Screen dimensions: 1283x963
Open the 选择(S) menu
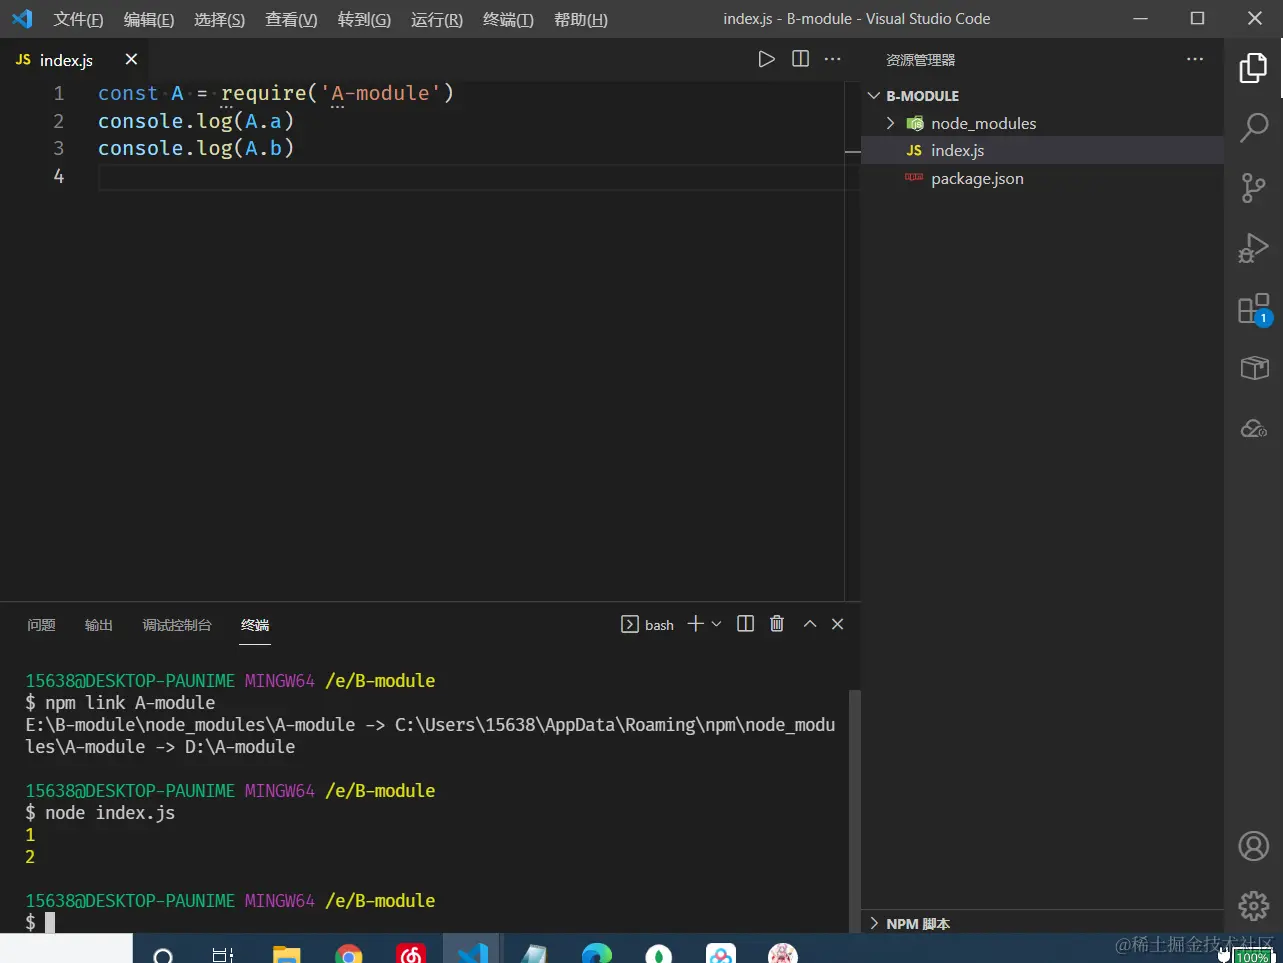(220, 19)
